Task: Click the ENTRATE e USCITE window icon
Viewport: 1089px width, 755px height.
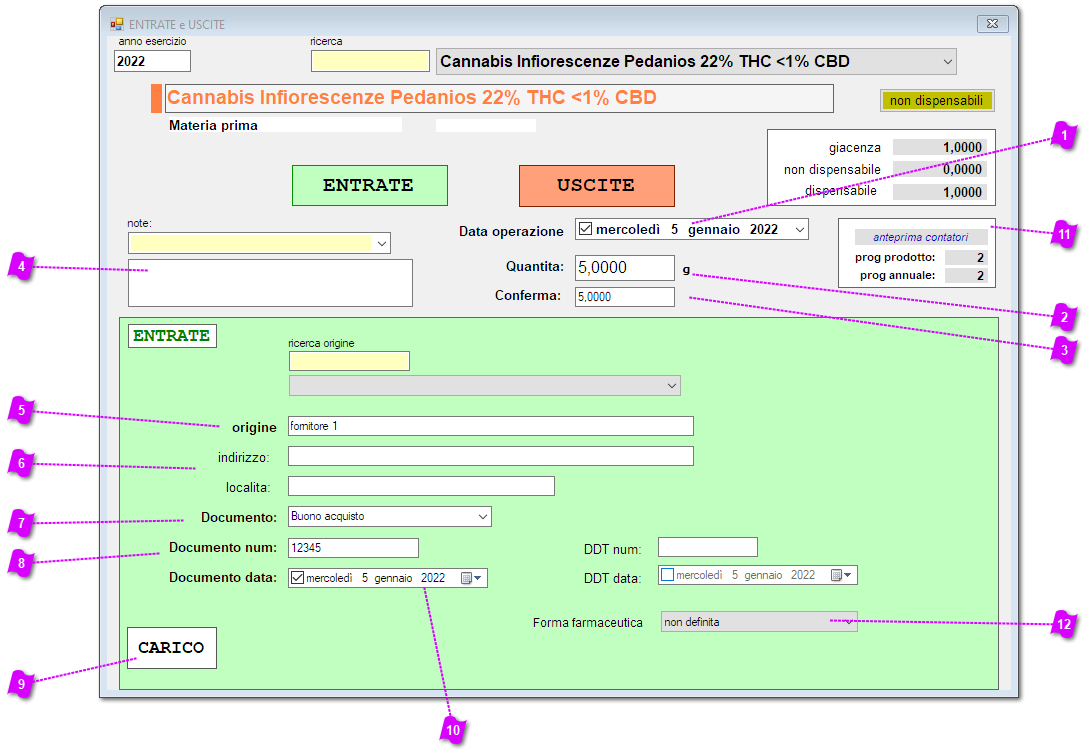Action: (117, 24)
